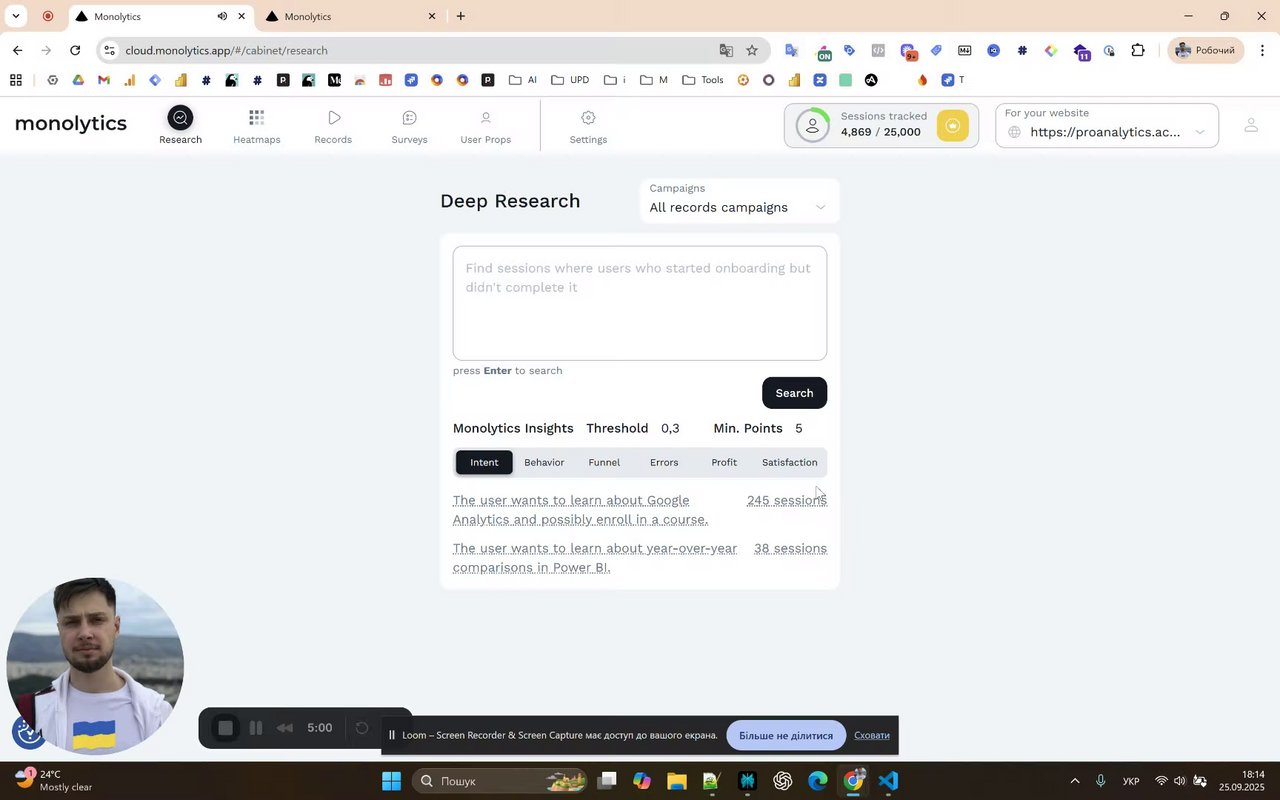The width and height of the screenshot is (1280, 800).
Task: Open File Explorer from the taskbar
Action: coord(676,781)
